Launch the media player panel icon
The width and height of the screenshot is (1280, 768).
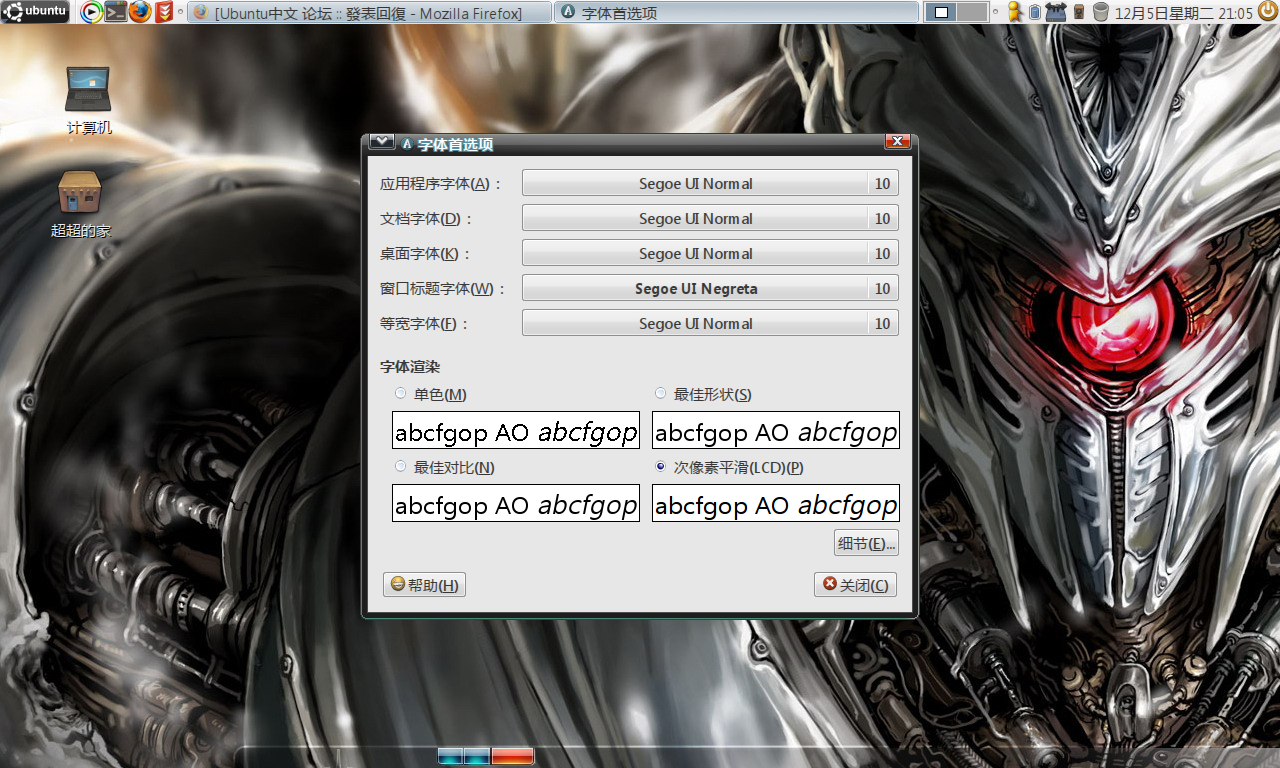click(x=92, y=12)
